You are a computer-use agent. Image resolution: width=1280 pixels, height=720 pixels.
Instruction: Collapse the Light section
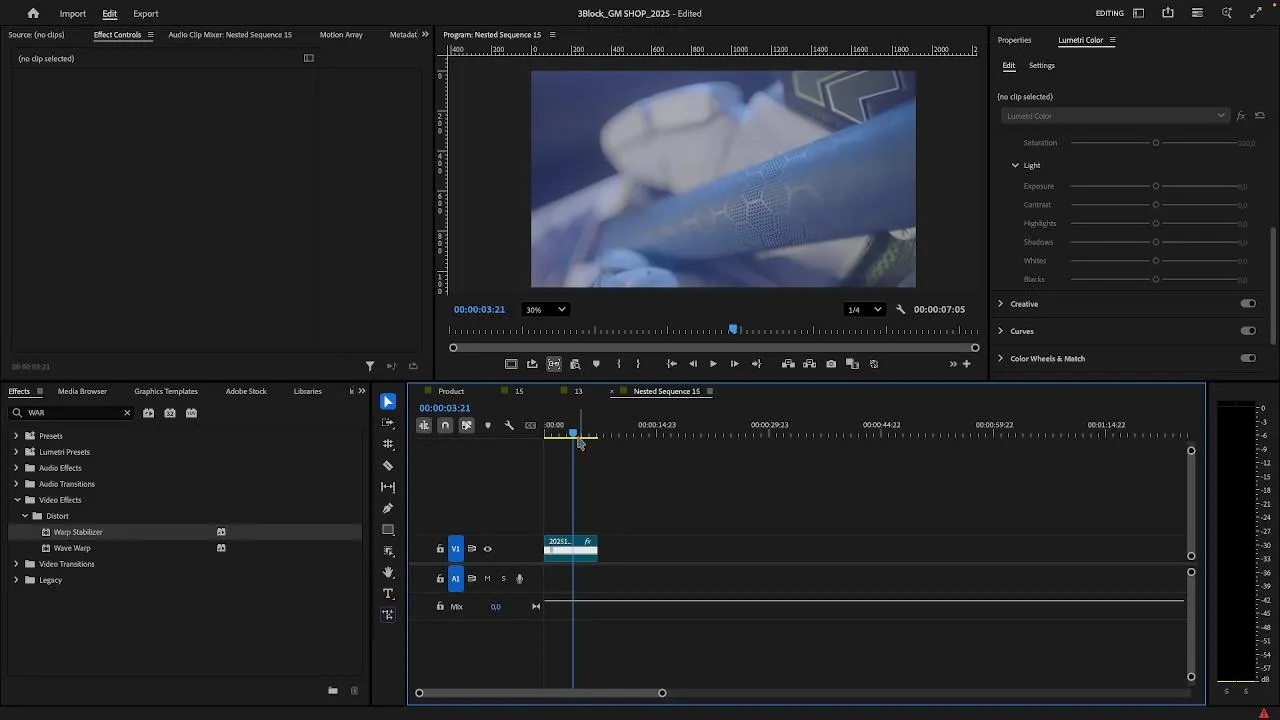coord(1015,165)
